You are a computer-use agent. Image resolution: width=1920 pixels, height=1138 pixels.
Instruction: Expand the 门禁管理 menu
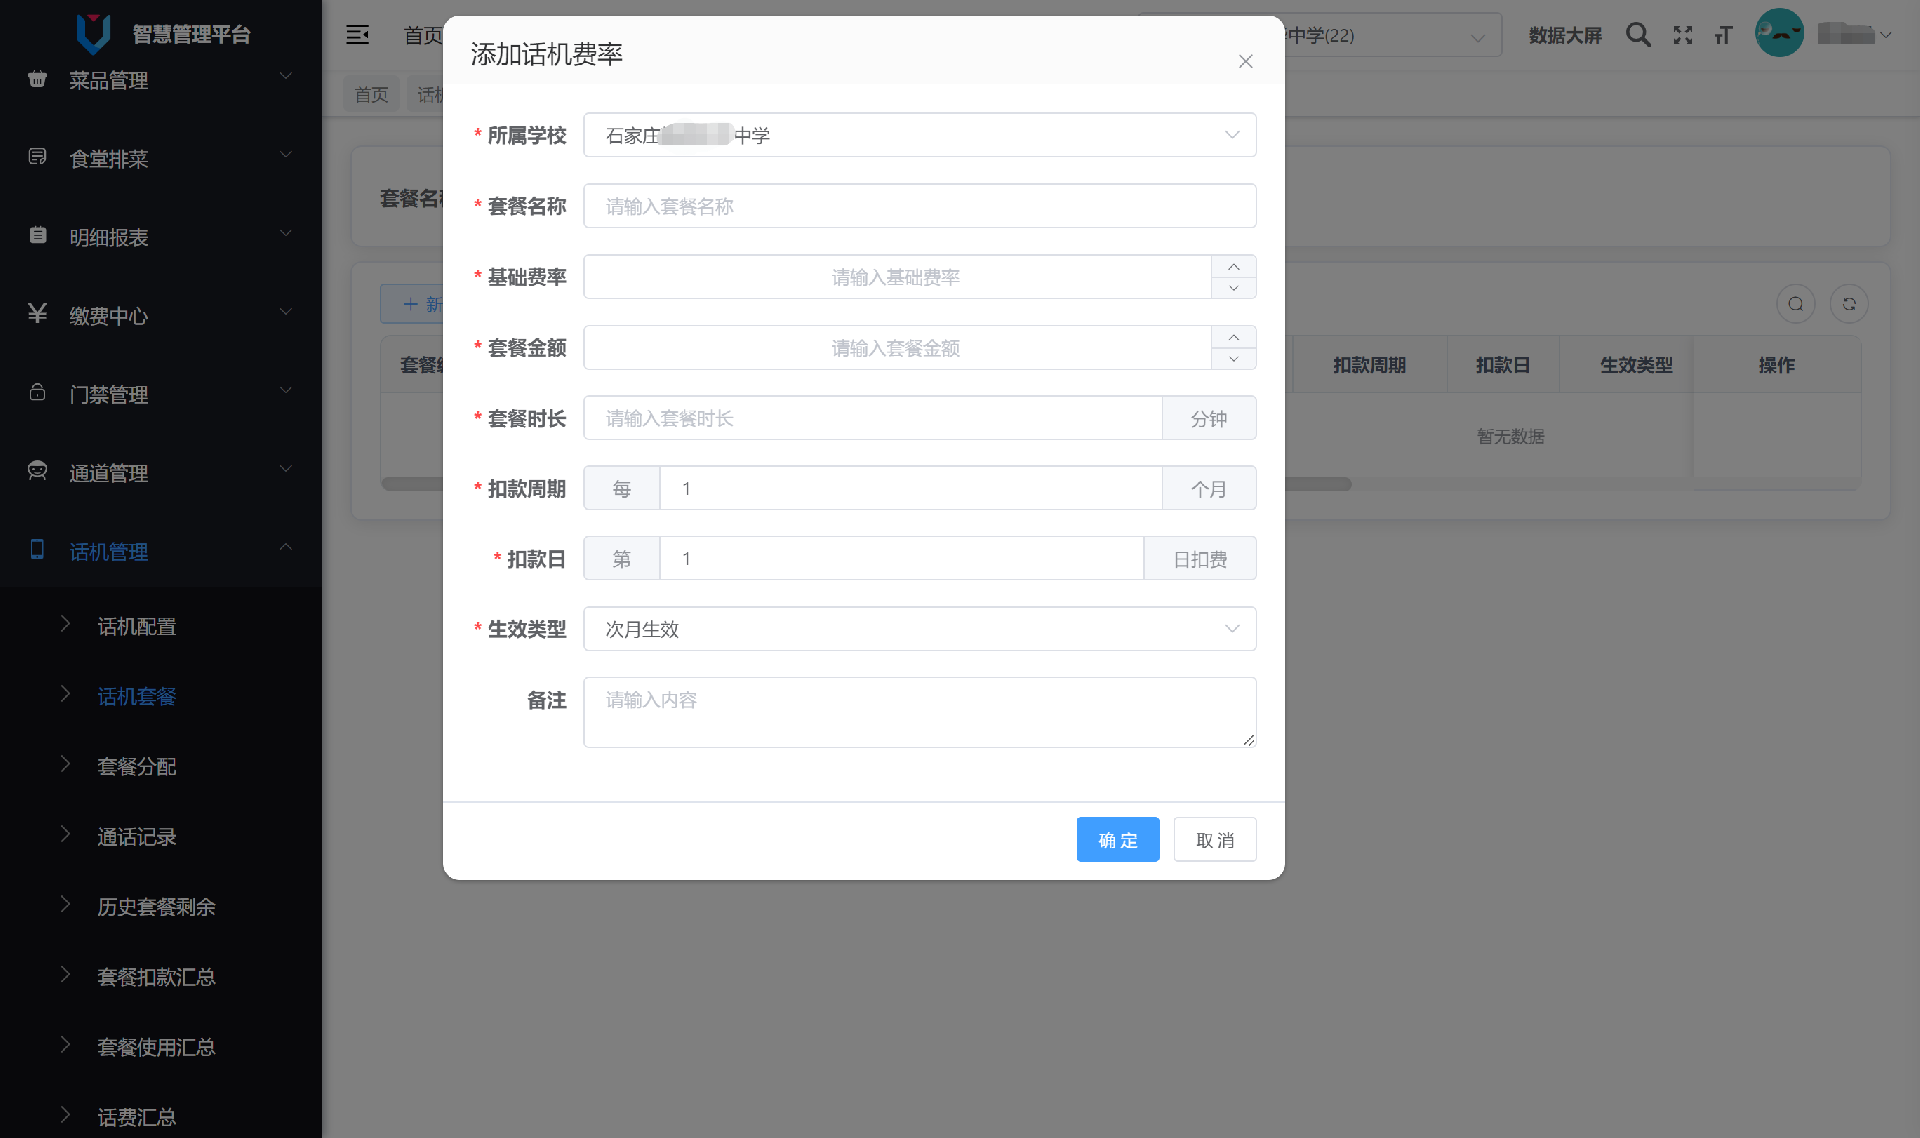pyautogui.click(x=286, y=390)
